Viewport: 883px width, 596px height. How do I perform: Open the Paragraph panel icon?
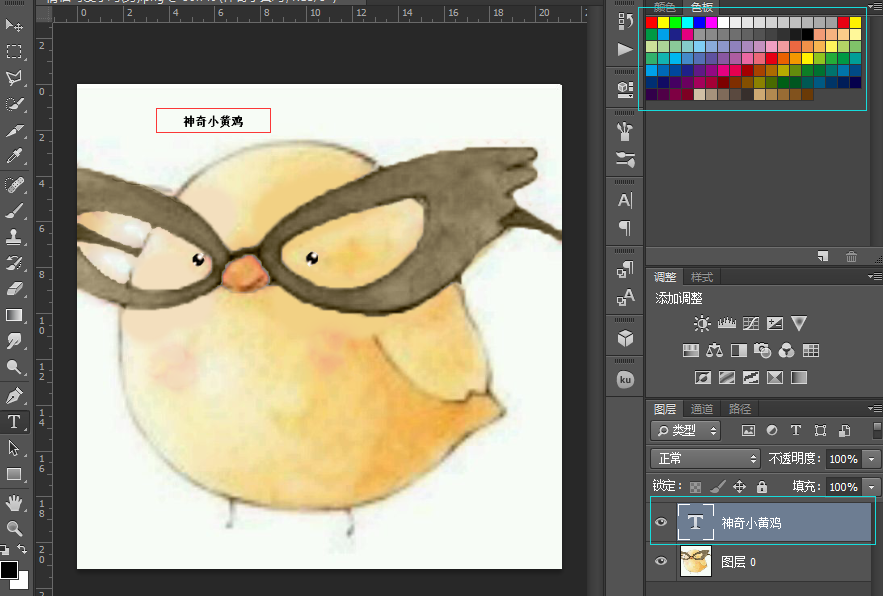[x=625, y=228]
